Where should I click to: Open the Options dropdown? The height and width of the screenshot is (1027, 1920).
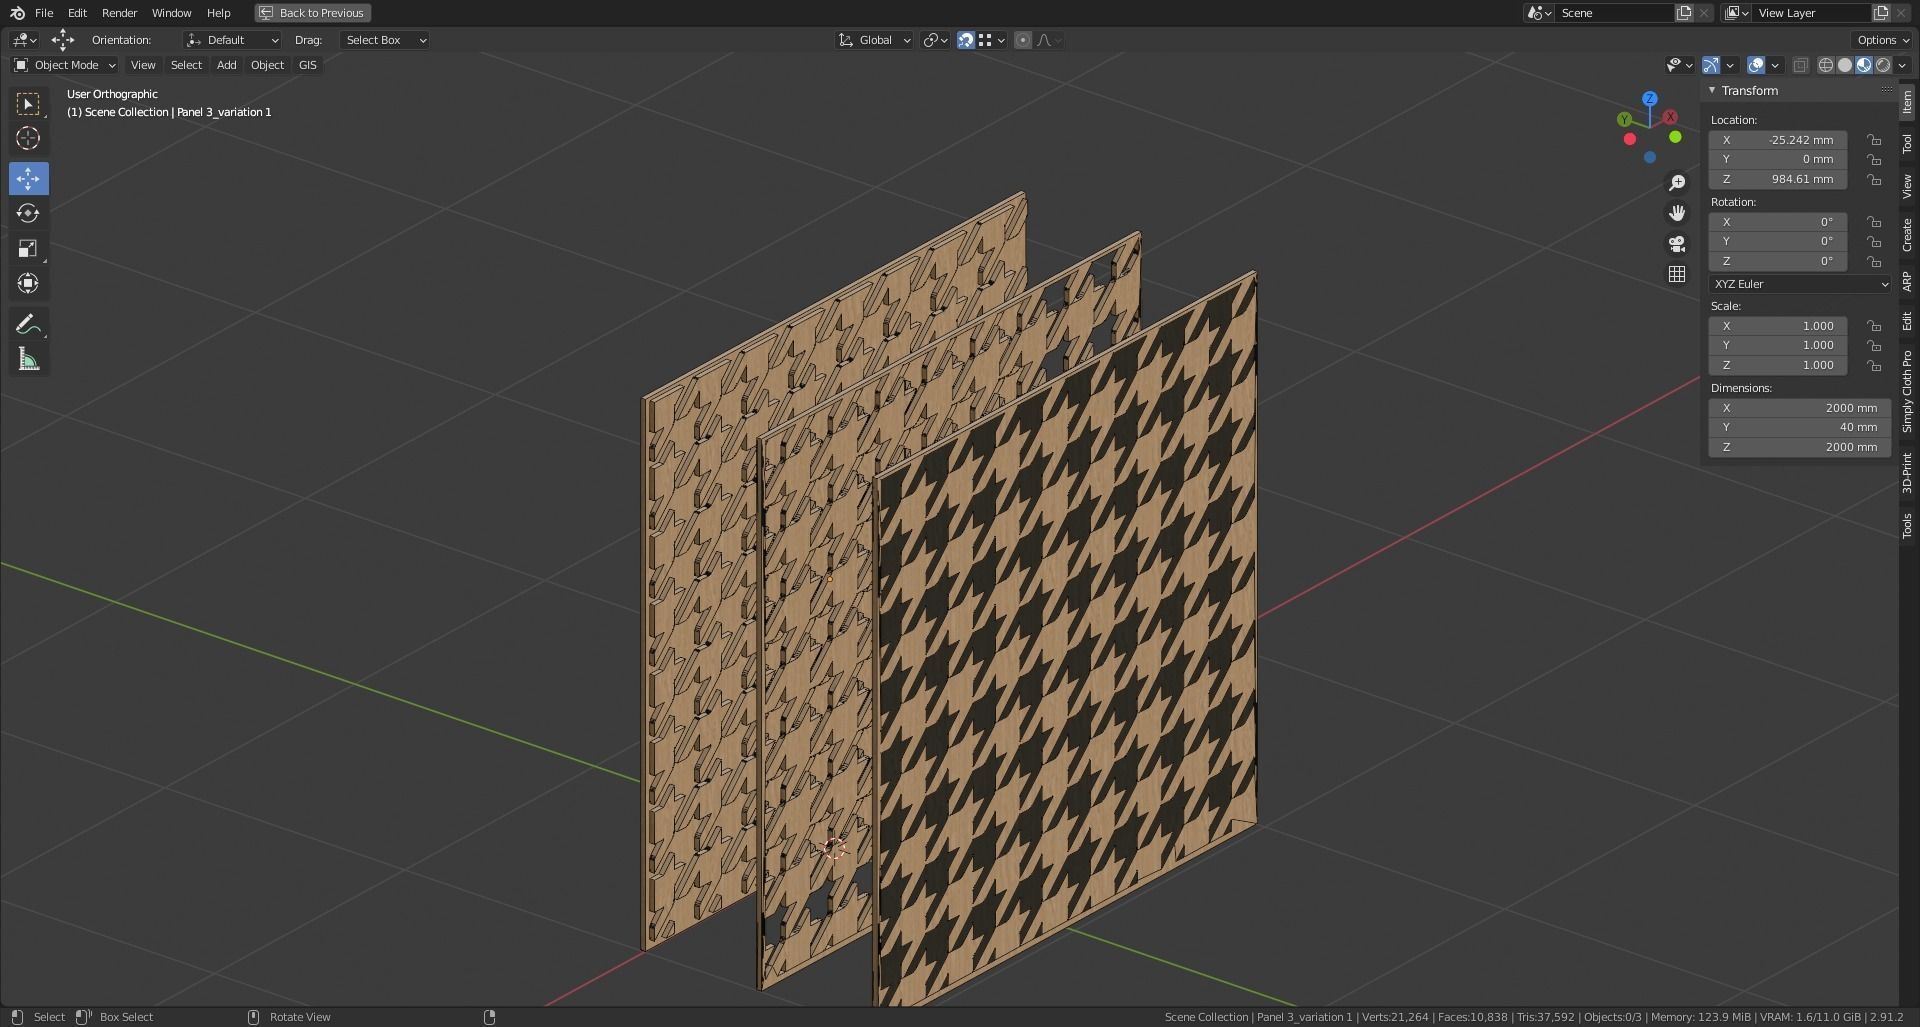click(1882, 40)
